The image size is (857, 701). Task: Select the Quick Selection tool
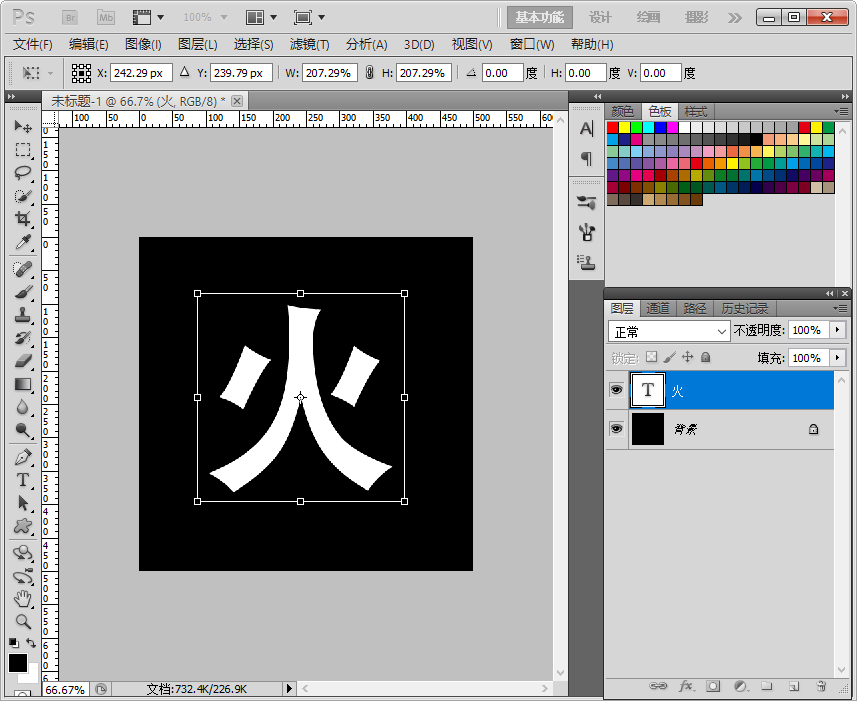click(x=22, y=196)
